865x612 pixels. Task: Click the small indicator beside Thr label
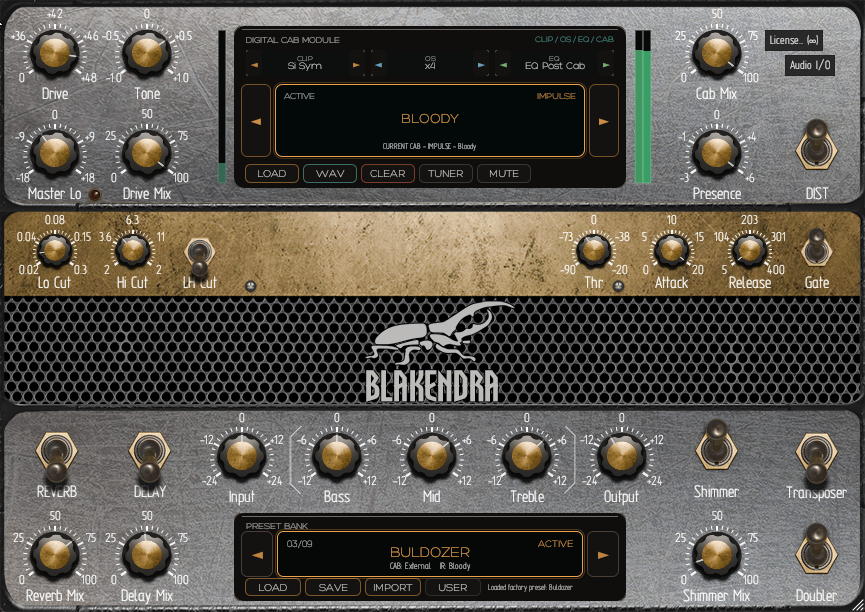click(618, 286)
